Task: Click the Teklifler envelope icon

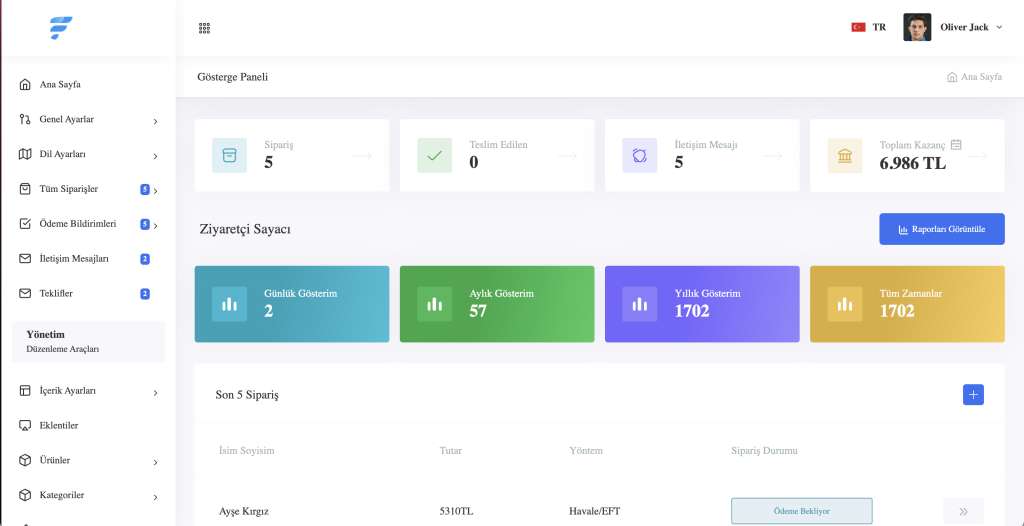Action: click(25, 293)
